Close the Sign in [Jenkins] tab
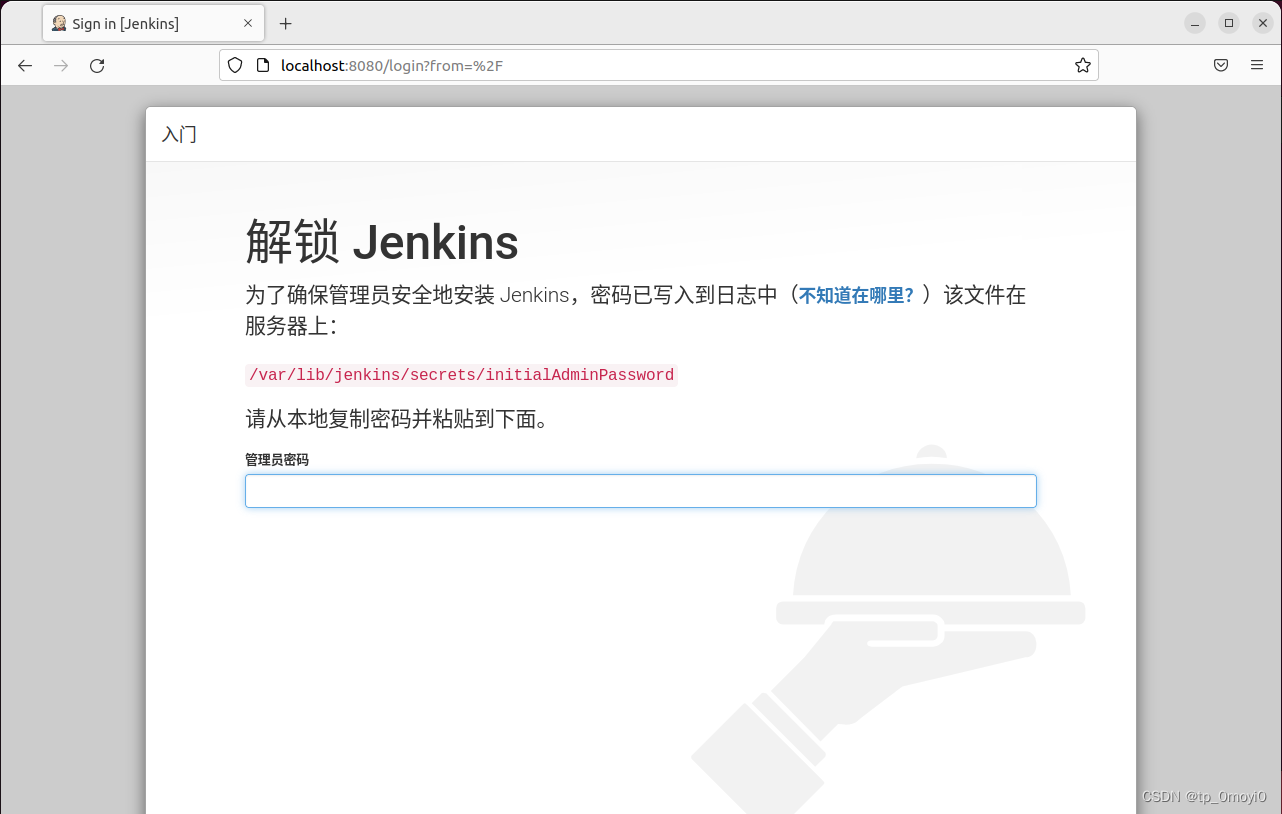The width and height of the screenshot is (1282, 814). (249, 22)
